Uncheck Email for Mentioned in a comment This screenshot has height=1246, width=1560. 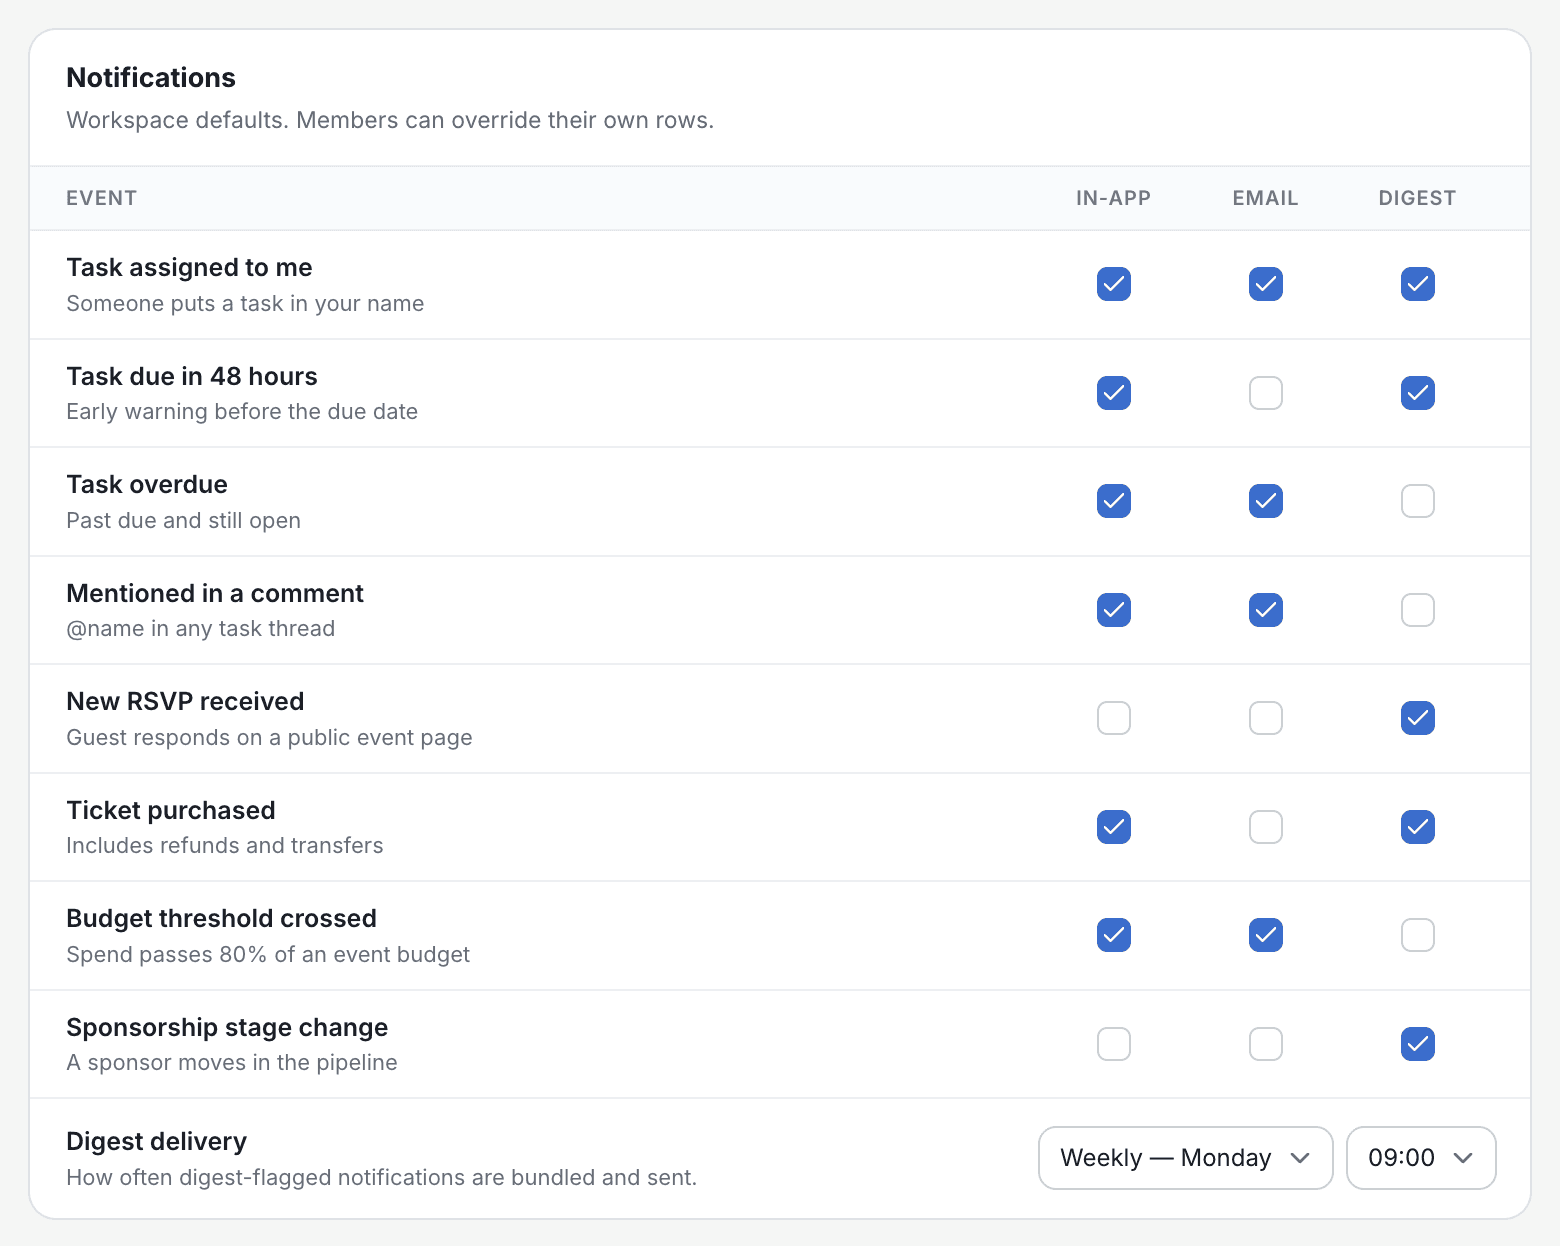point(1266,610)
